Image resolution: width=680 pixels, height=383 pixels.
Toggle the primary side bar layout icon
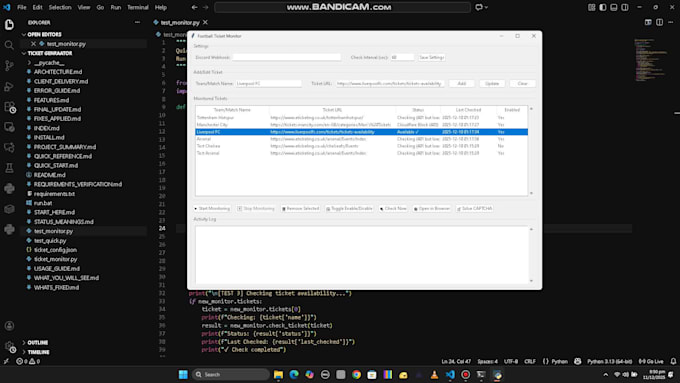coord(603,7)
